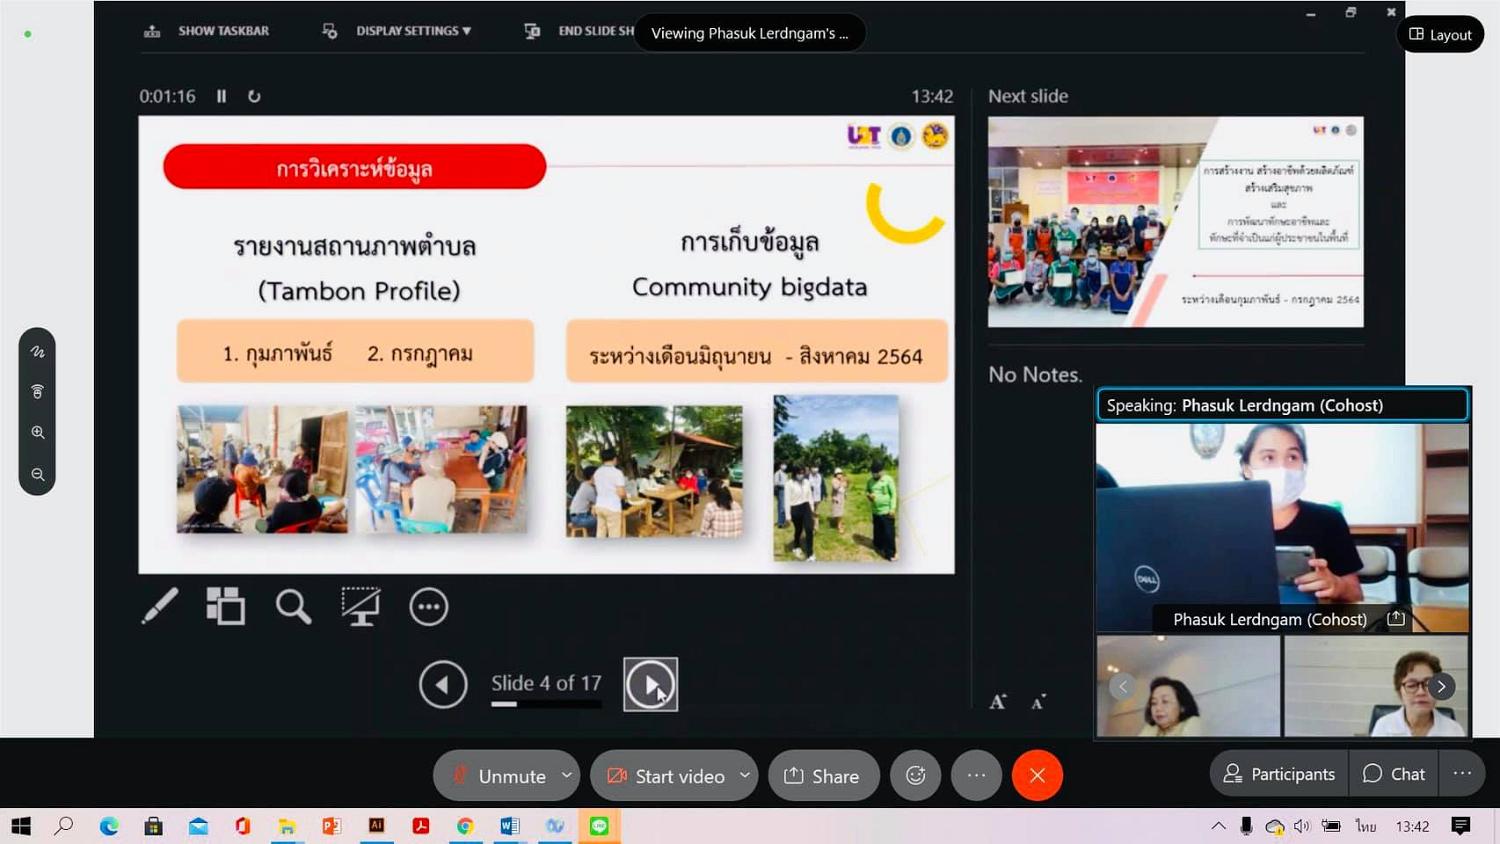Open panel options ellipsis beside Chat
Viewport: 1500px width, 844px height.
coord(1462,774)
